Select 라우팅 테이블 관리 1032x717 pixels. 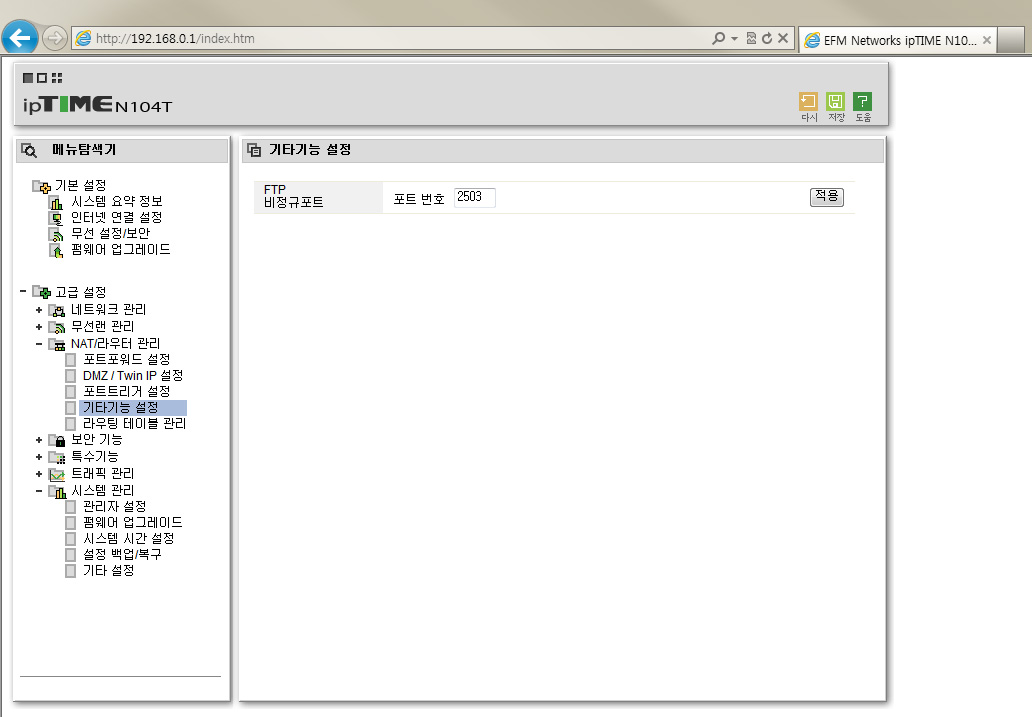click(x=134, y=423)
